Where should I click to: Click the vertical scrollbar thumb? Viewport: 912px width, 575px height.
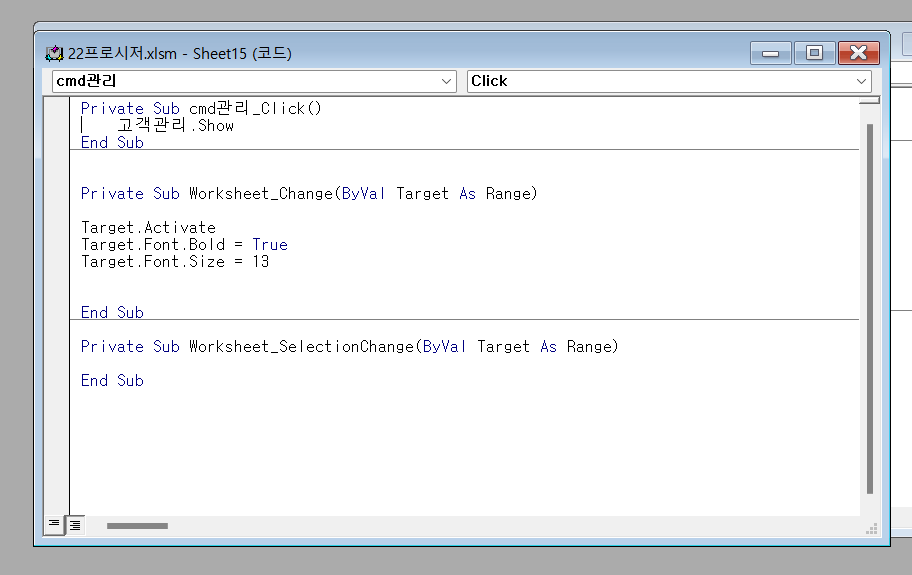(x=869, y=300)
